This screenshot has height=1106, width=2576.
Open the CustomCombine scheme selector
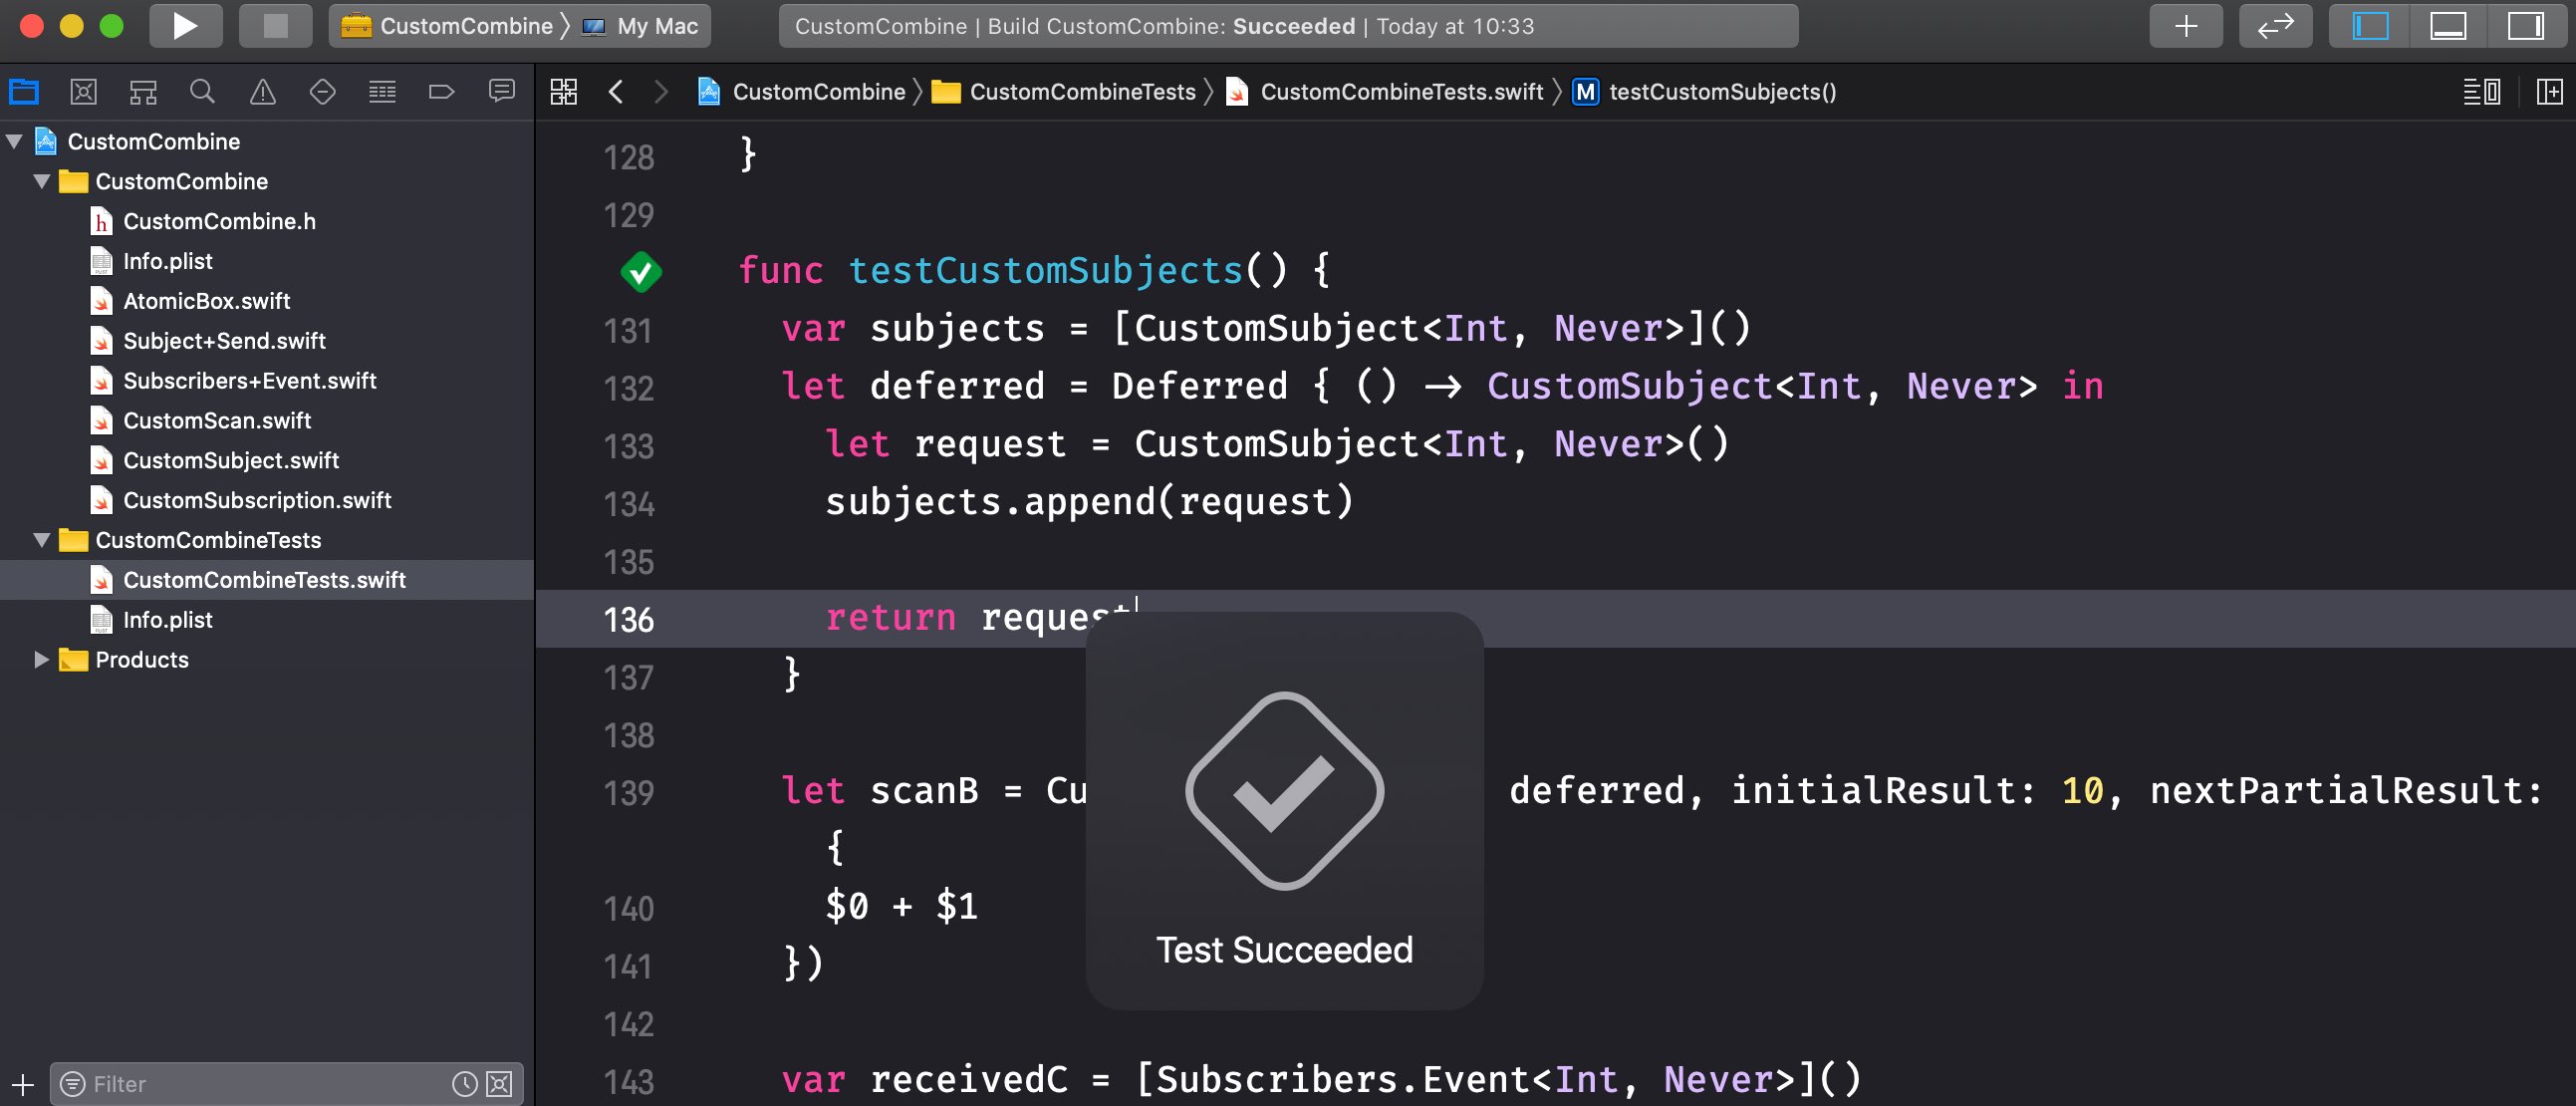coord(447,26)
